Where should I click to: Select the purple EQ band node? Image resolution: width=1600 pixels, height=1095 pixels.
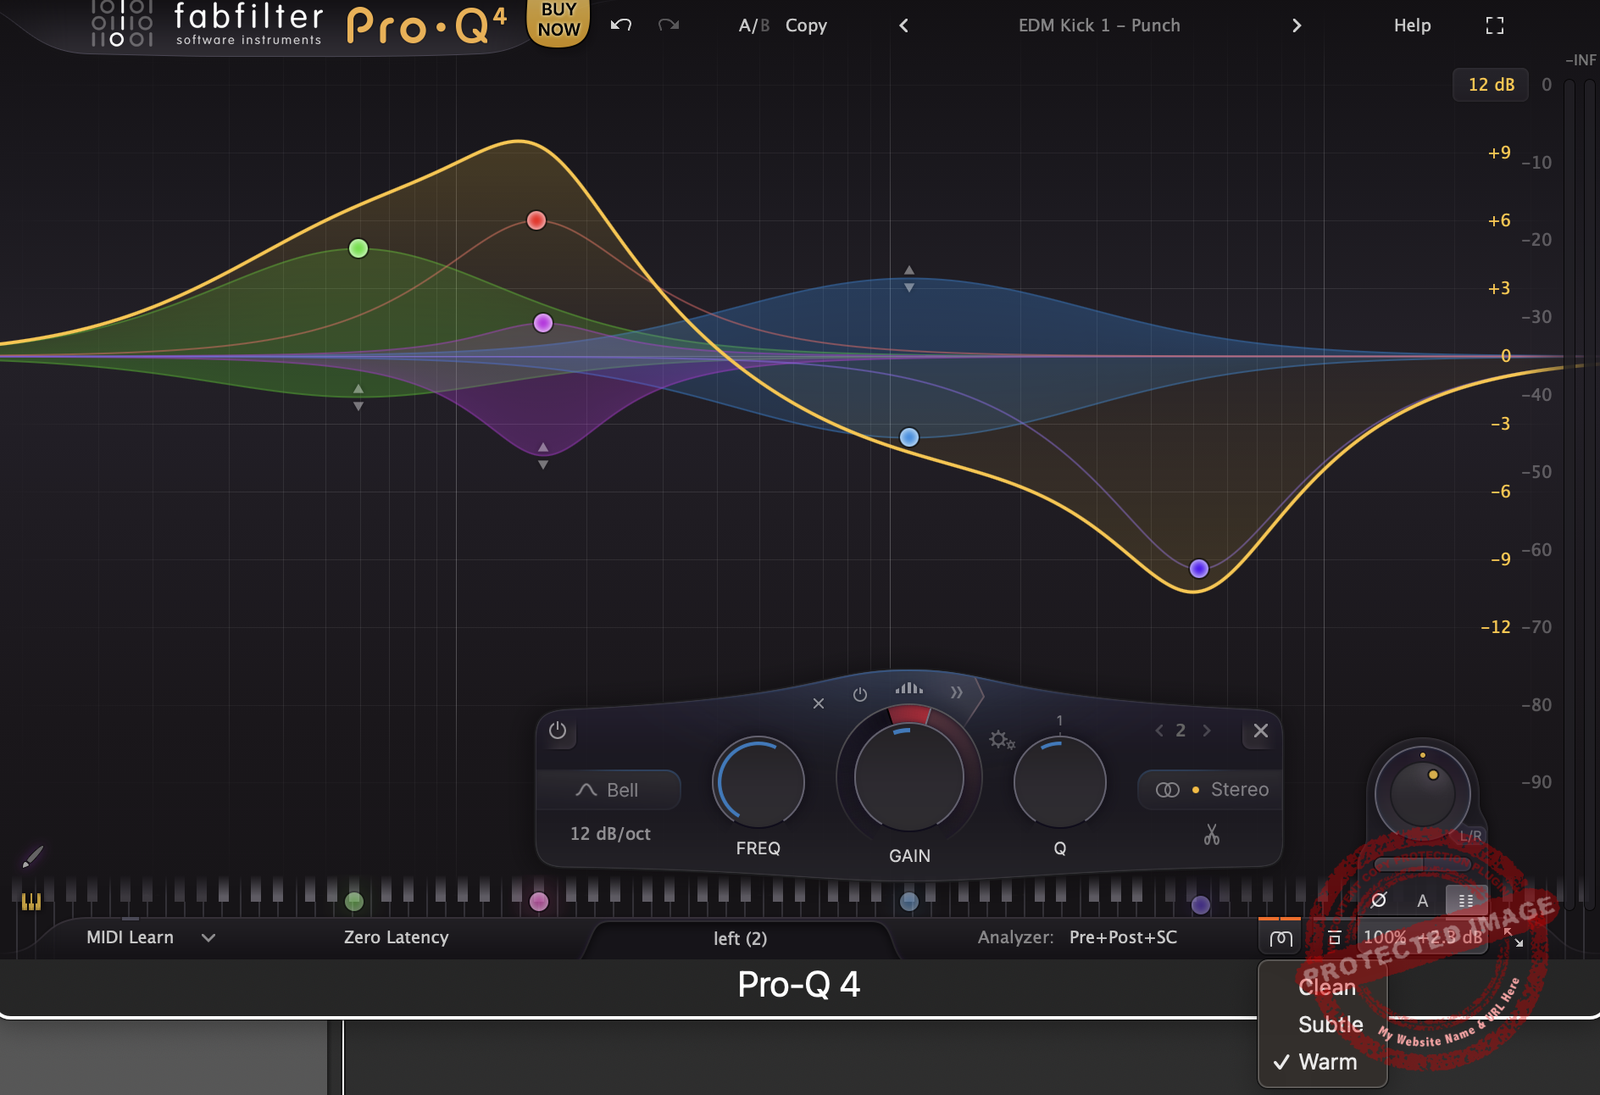1199,569
